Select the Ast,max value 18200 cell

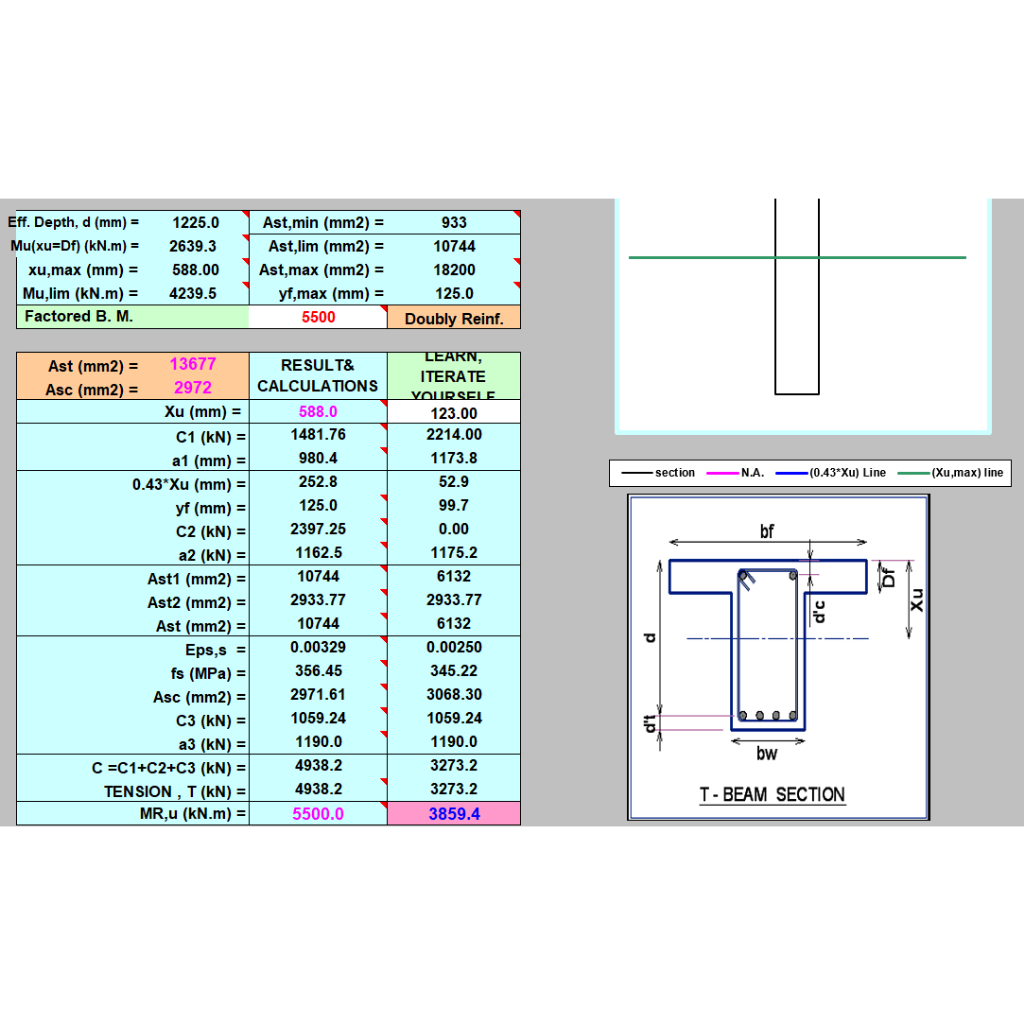coord(454,270)
